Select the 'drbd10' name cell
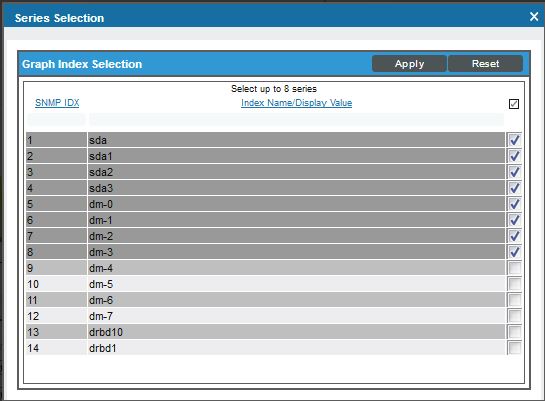Image resolution: width=545 pixels, height=401 pixels. 296,332
